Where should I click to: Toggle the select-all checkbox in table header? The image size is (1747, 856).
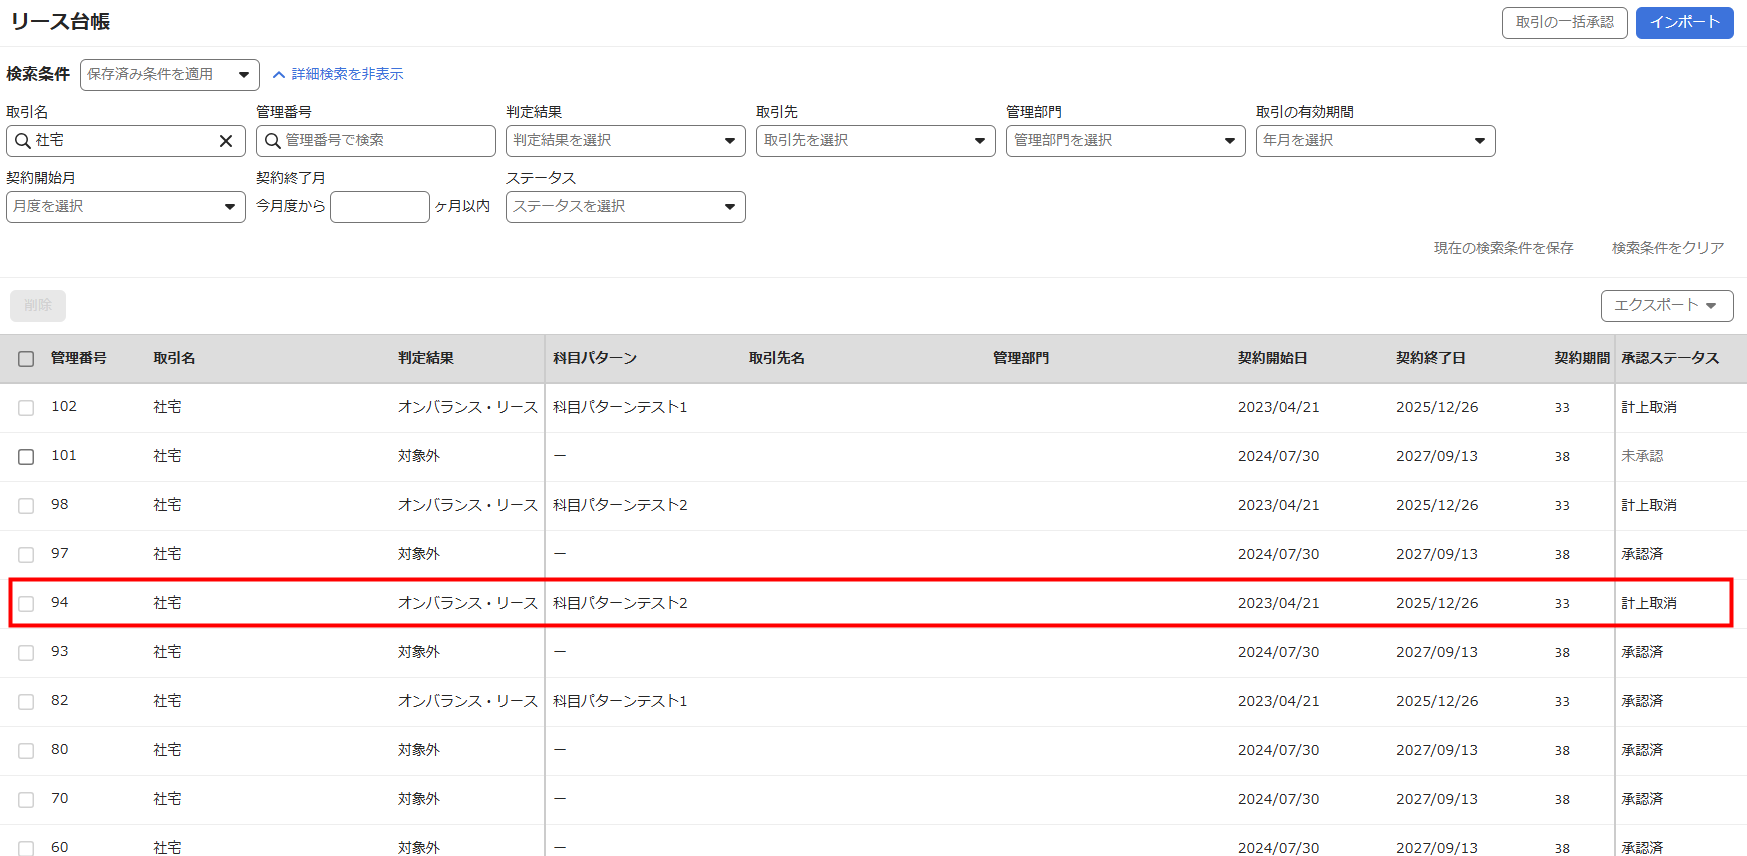coord(26,359)
